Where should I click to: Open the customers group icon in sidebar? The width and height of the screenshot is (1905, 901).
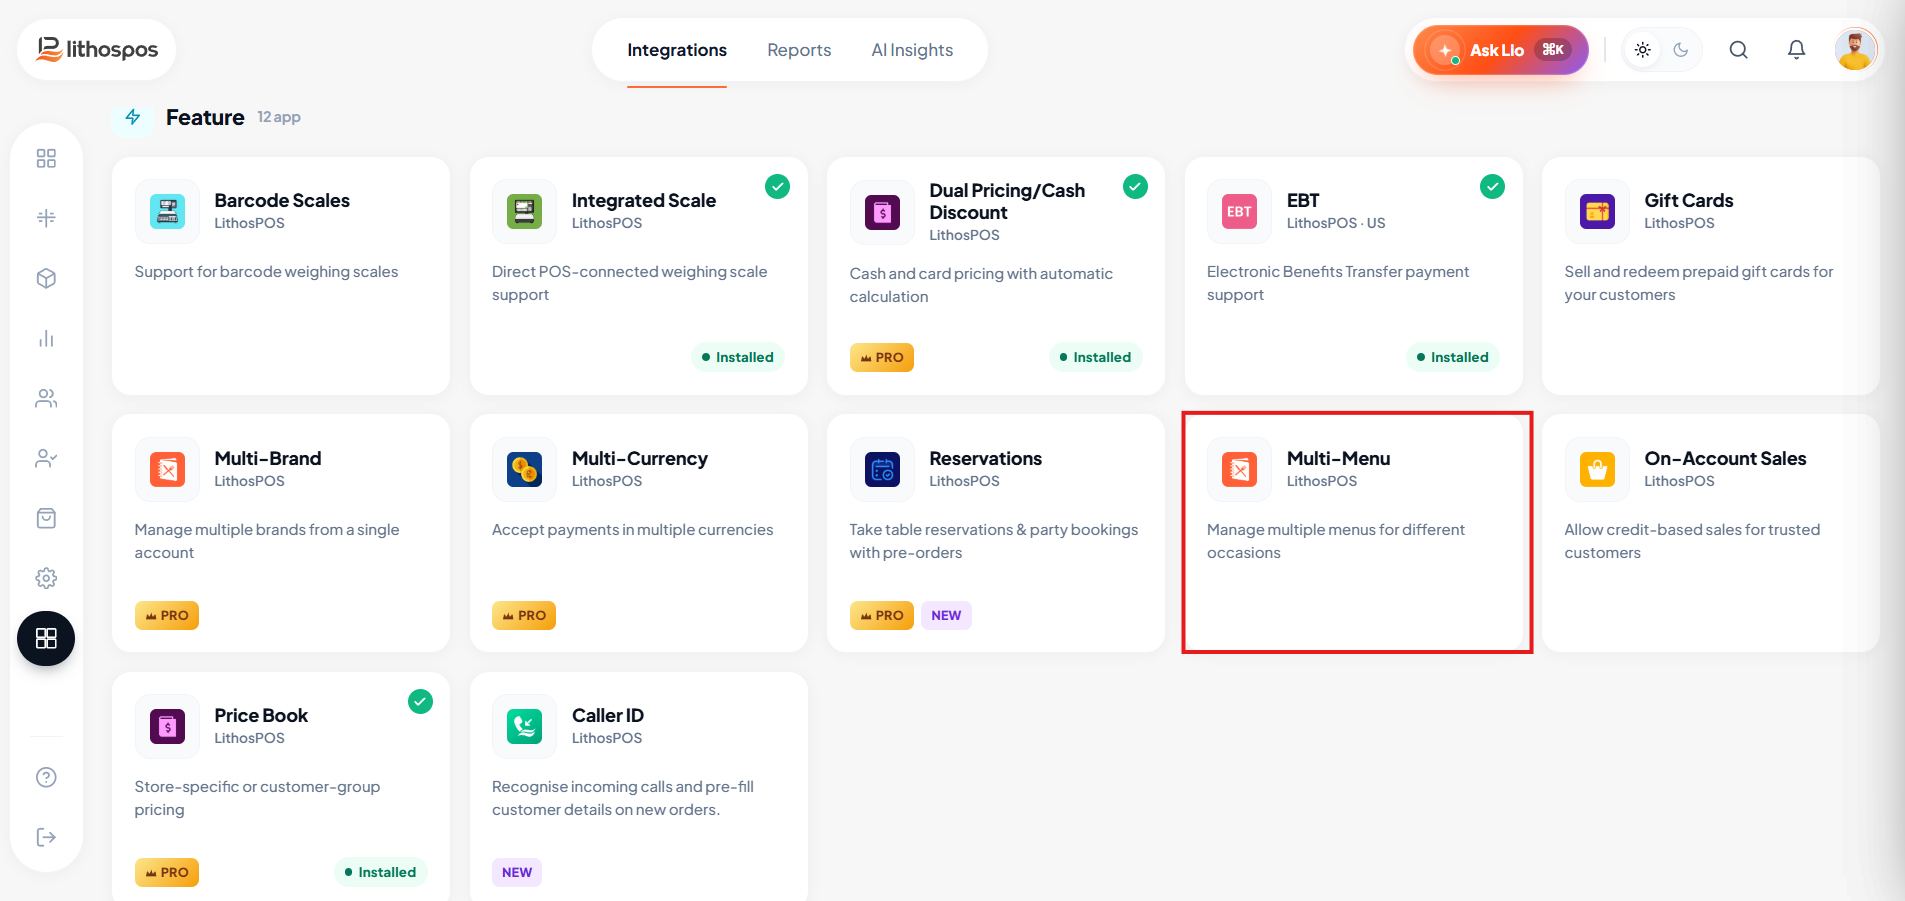tap(46, 398)
